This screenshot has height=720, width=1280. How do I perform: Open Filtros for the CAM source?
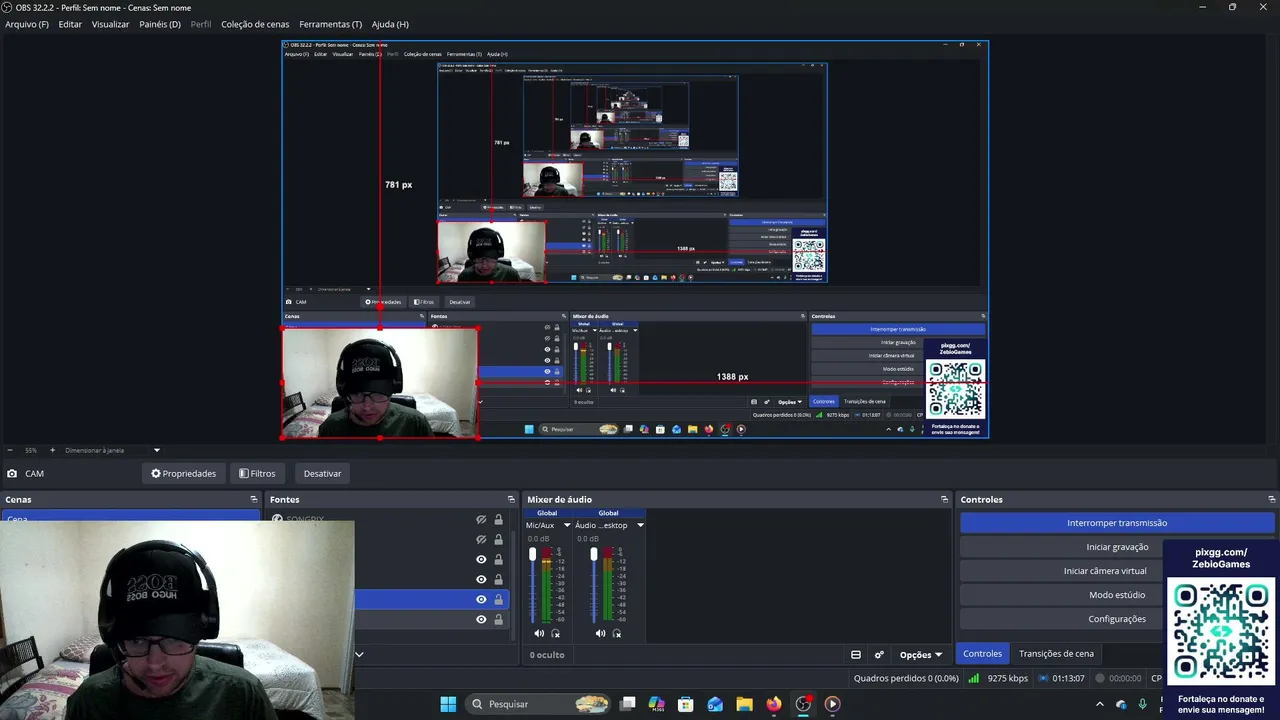257,473
